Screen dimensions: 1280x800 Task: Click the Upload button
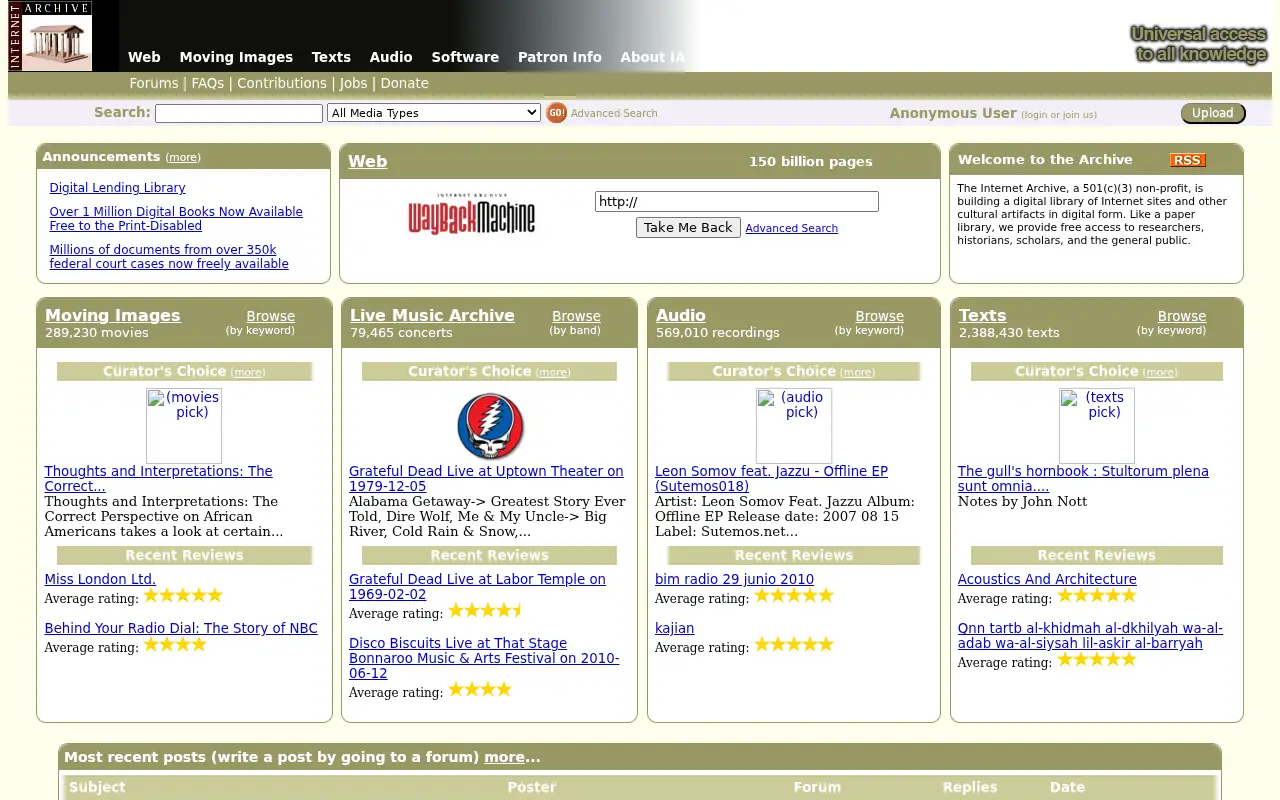coord(1213,113)
